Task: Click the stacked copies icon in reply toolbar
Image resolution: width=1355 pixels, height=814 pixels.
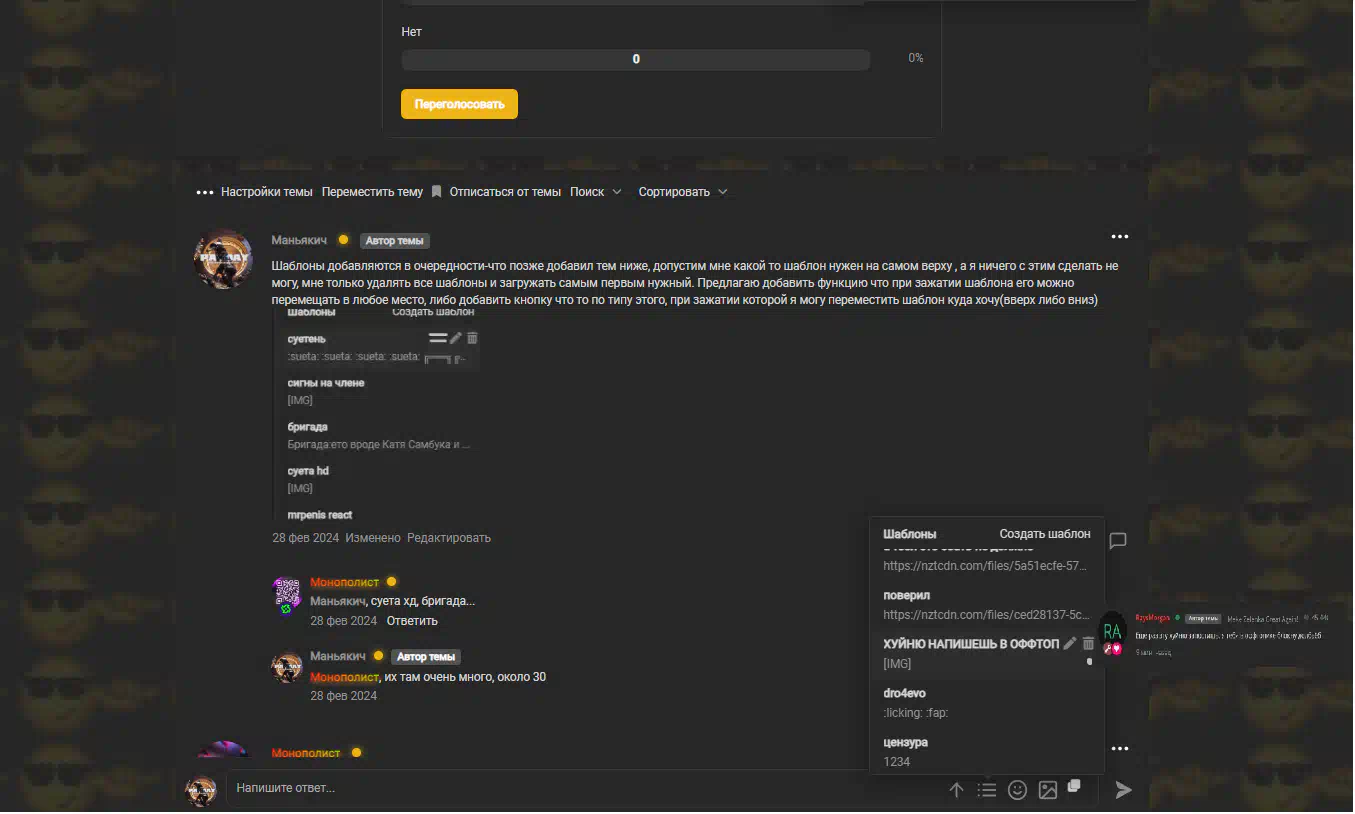Action: 1074,786
